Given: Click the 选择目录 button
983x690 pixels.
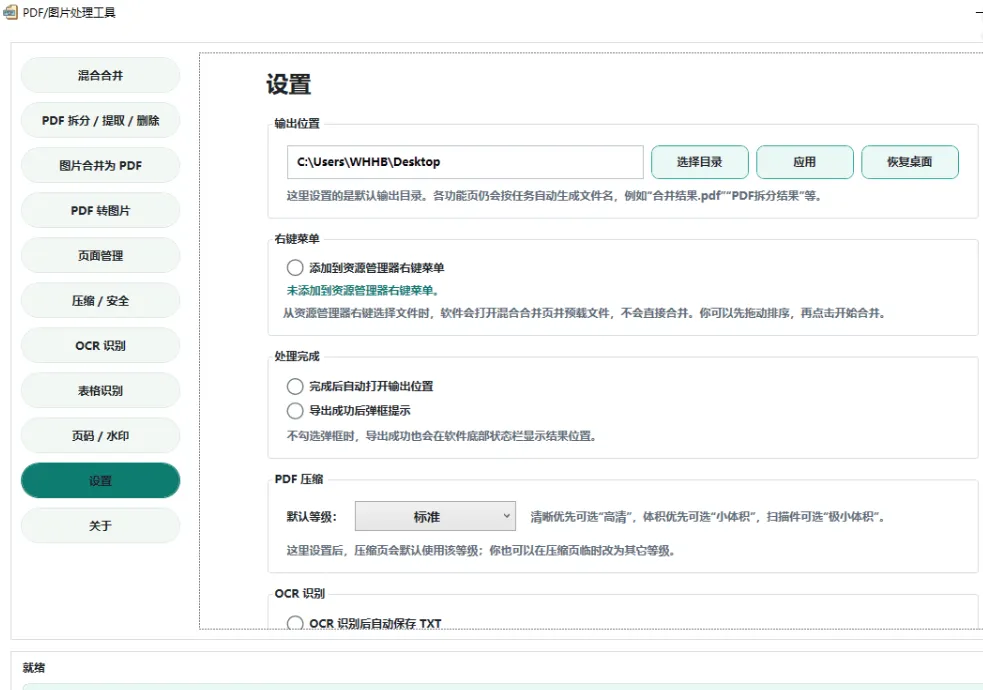Looking at the screenshot, I should [700, 162].
